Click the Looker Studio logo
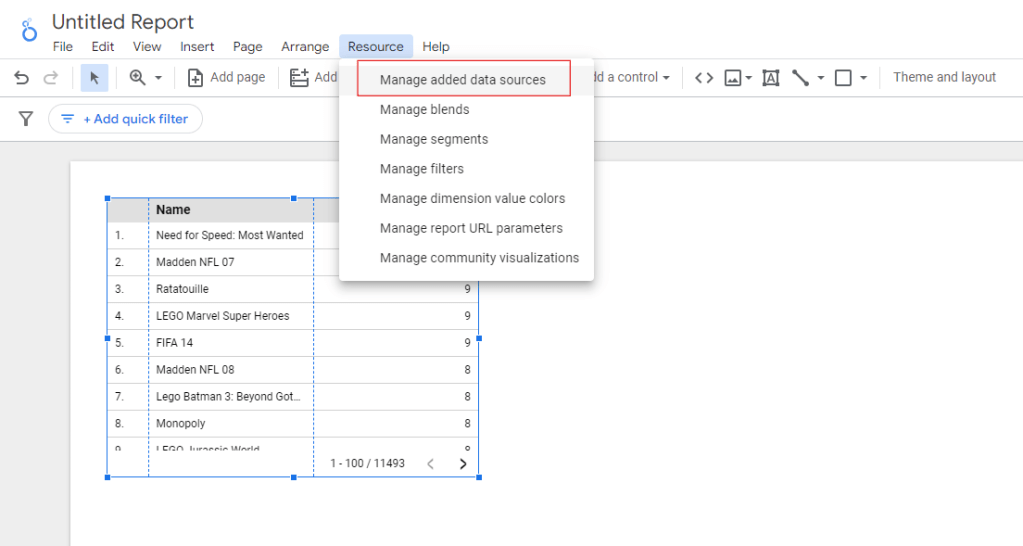 (x=29, y=31)
